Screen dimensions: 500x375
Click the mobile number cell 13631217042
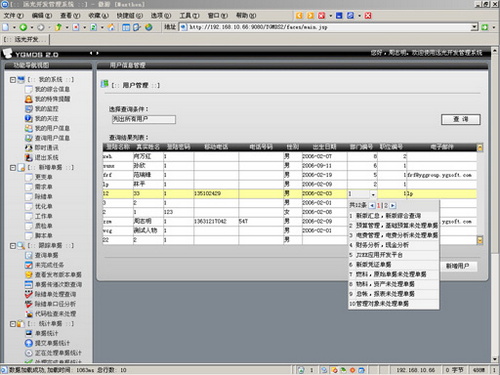[216, 221]
